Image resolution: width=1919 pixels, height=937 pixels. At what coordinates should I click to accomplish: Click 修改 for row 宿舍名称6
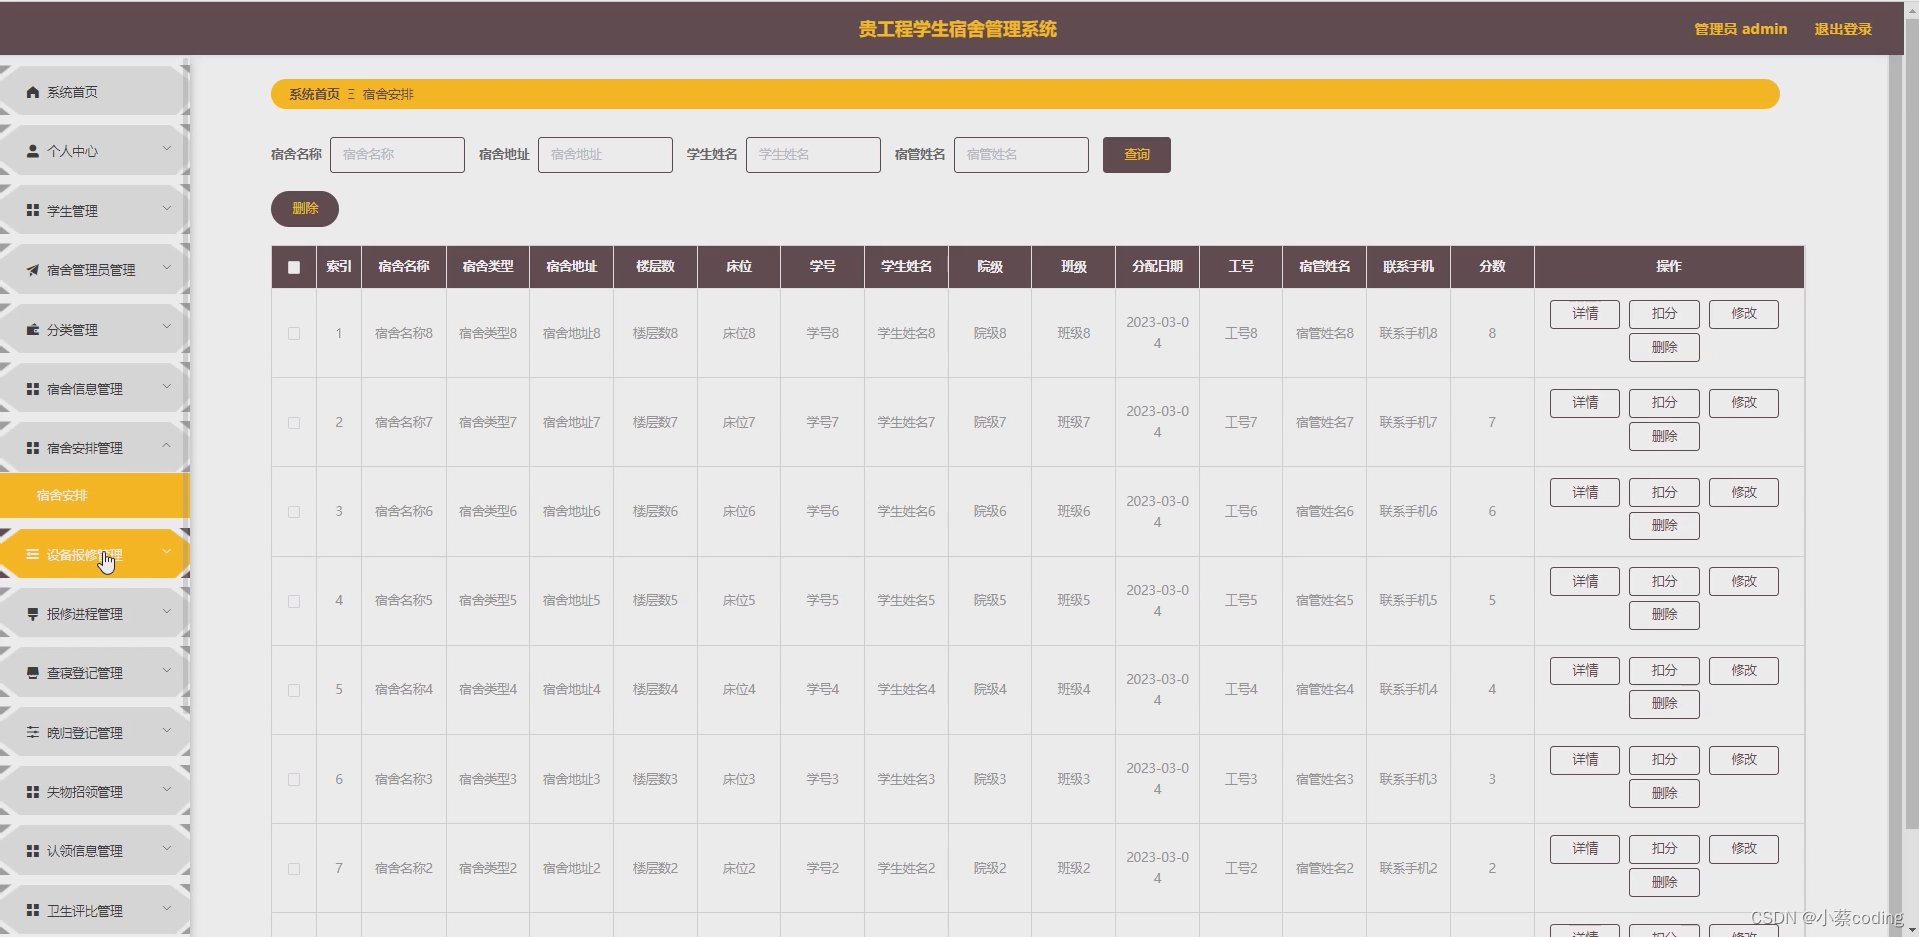click(x=1743, y=492)
